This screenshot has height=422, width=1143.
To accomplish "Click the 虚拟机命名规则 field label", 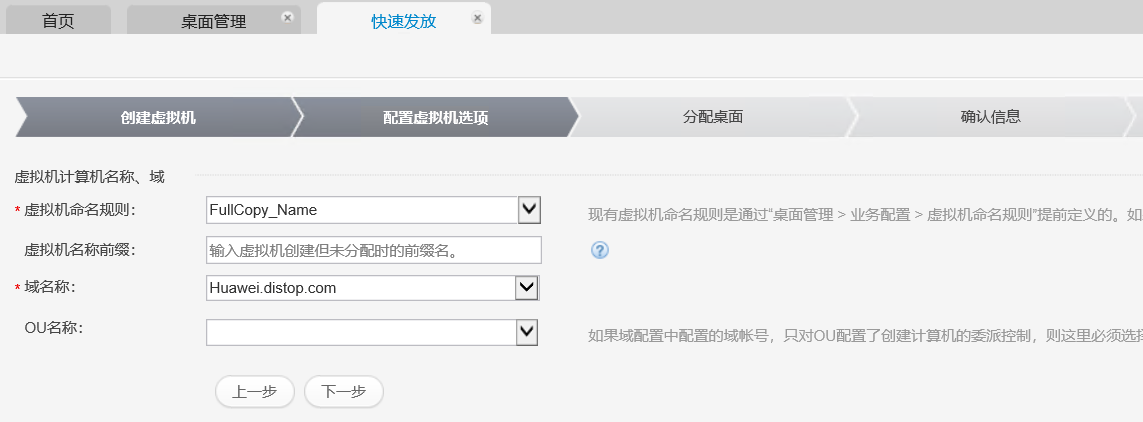I will click(x=80, y=210).
